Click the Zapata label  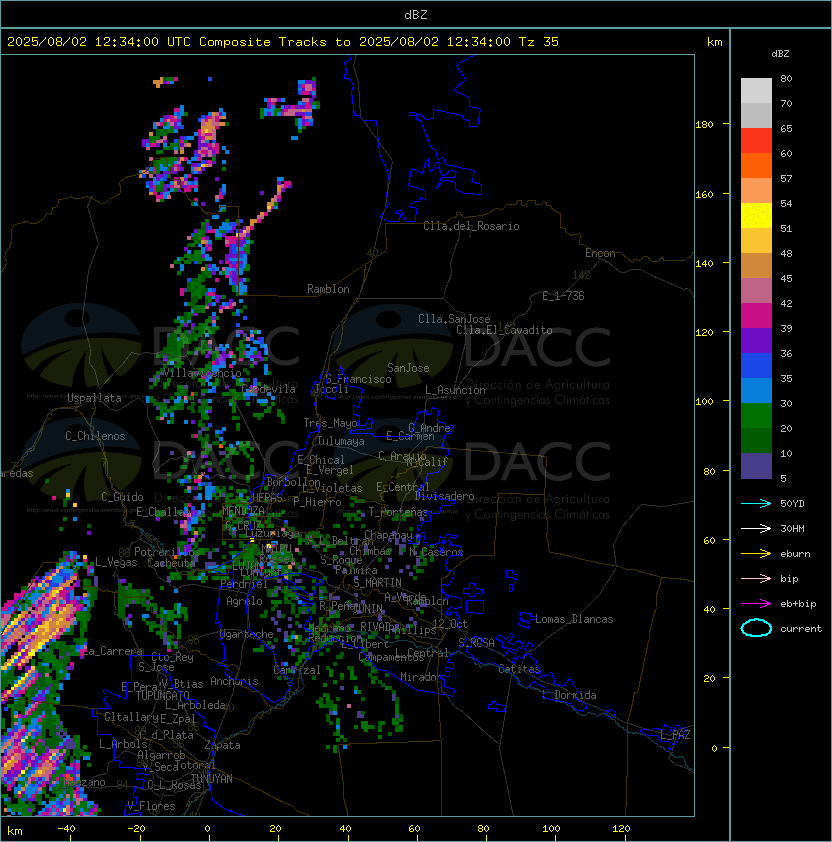click(x=222, y=745)
